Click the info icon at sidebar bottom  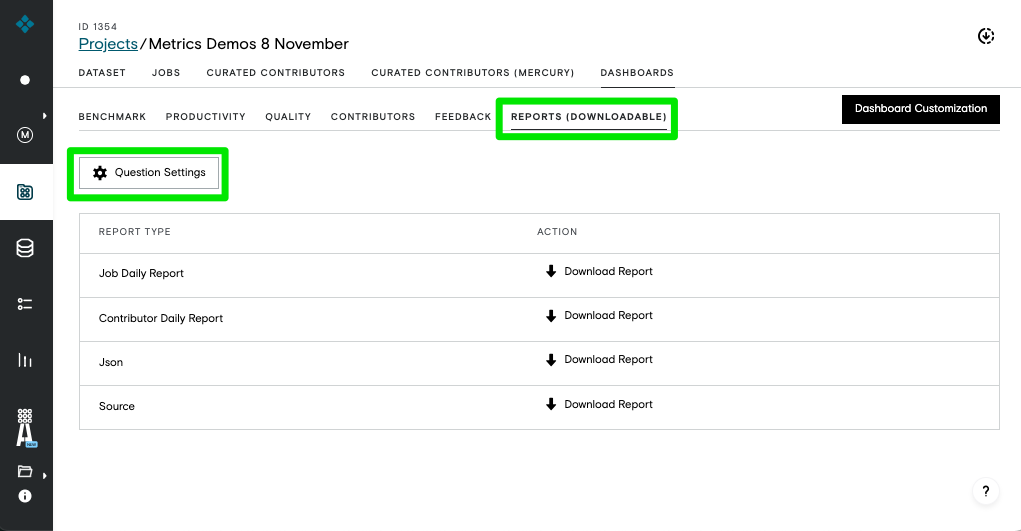pos(25,496)
